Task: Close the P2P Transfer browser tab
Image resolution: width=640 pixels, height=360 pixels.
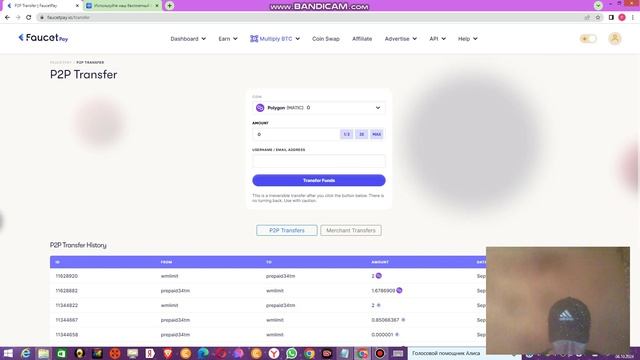Action: click(x=77, y=6)
